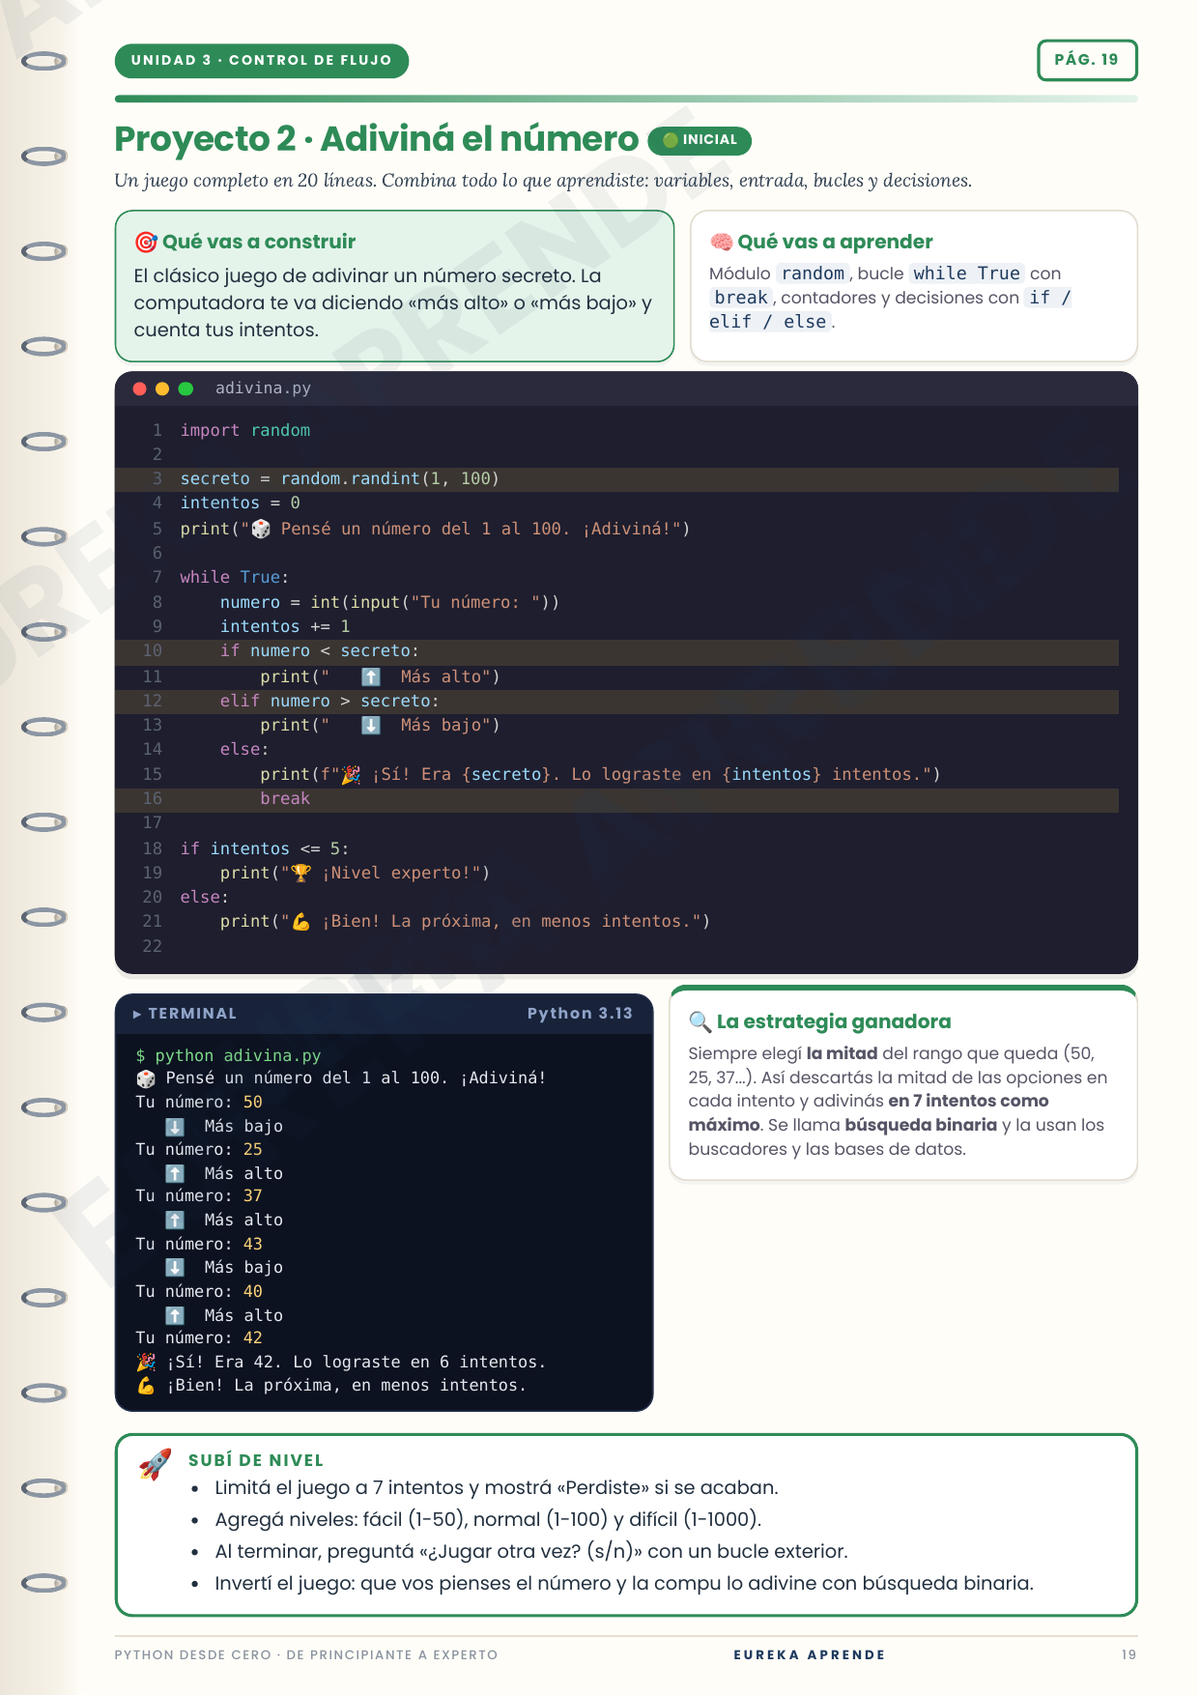Viewport: 1200px width, 1695px height.
Task: Click the brain emoji beside Qué vas a aprender
Action: point(721,242)
